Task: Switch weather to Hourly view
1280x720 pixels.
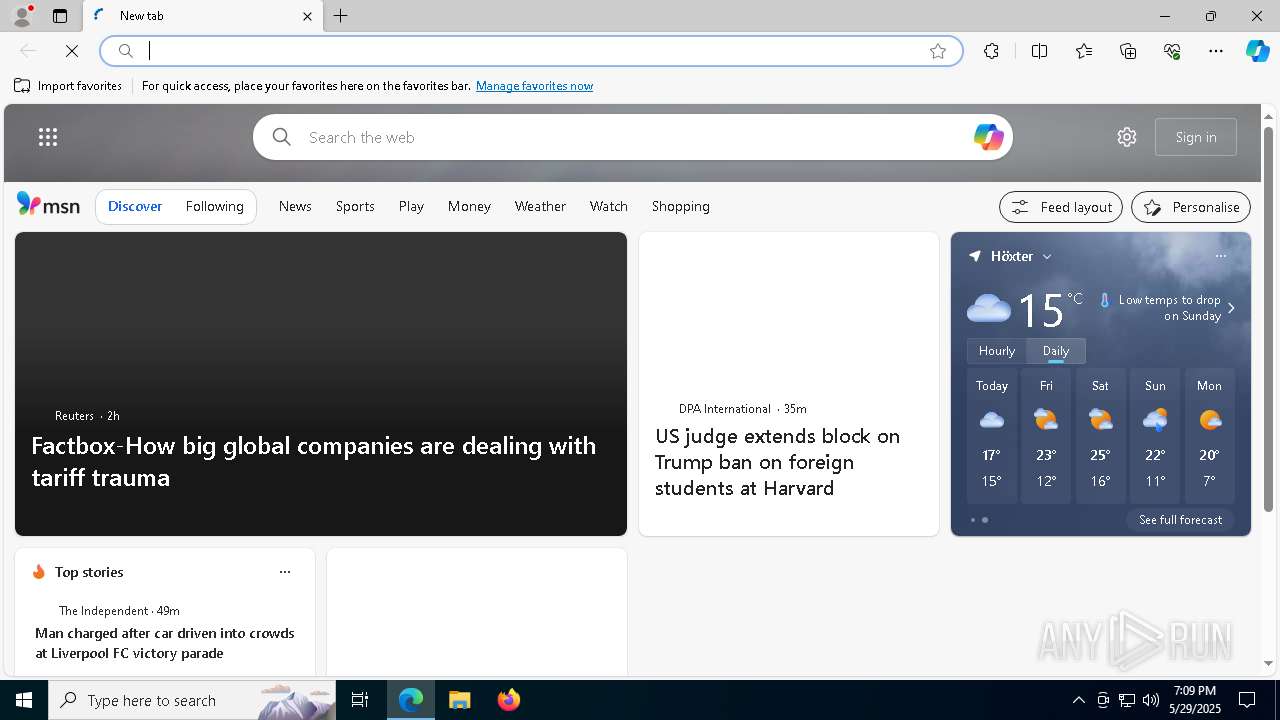Action: point(997,351)
